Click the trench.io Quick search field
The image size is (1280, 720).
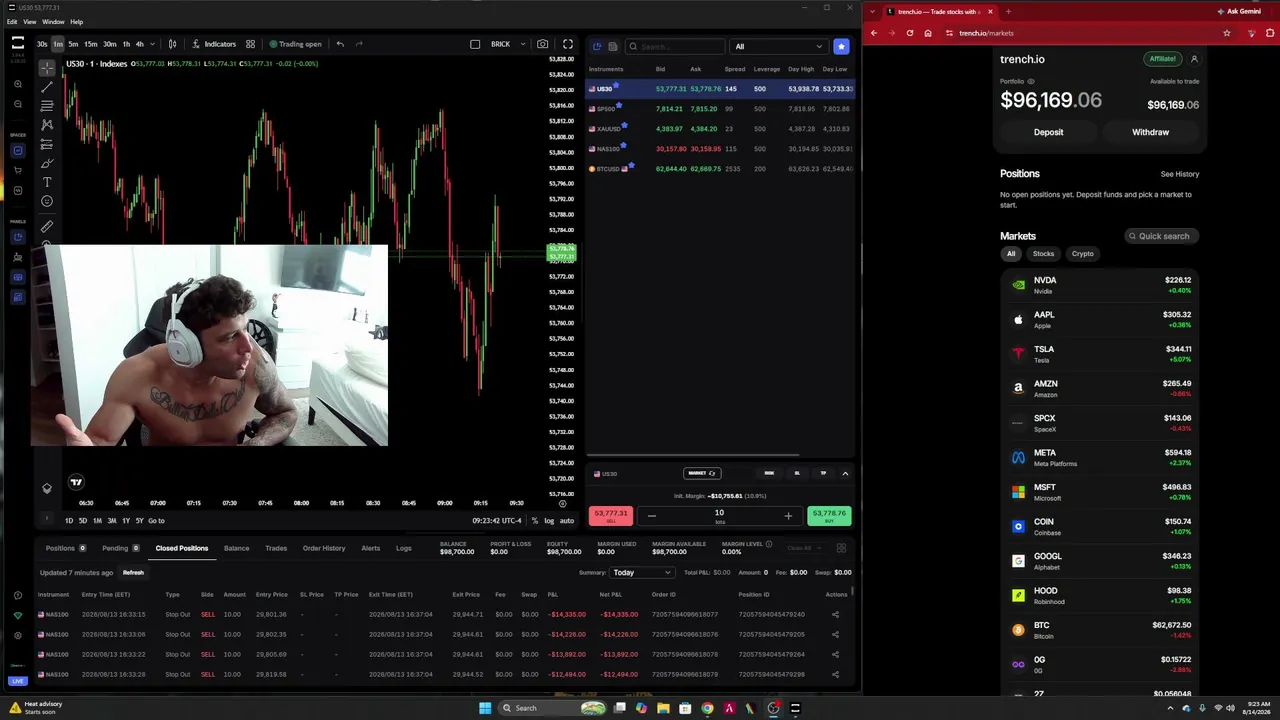1161,236
